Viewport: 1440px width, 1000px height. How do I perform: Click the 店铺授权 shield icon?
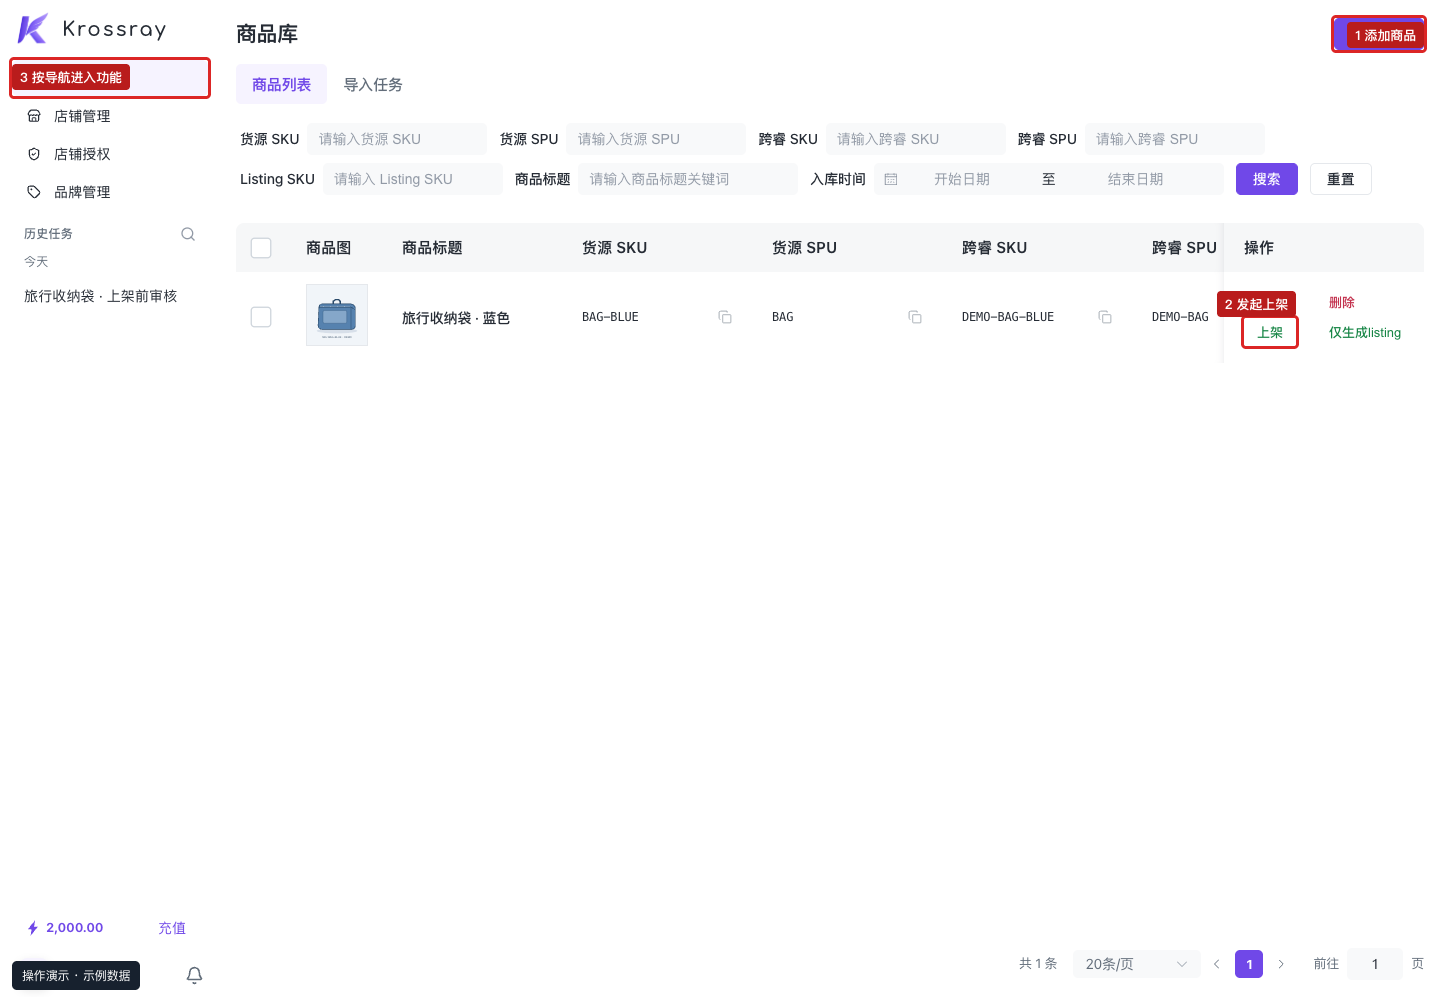34,154
